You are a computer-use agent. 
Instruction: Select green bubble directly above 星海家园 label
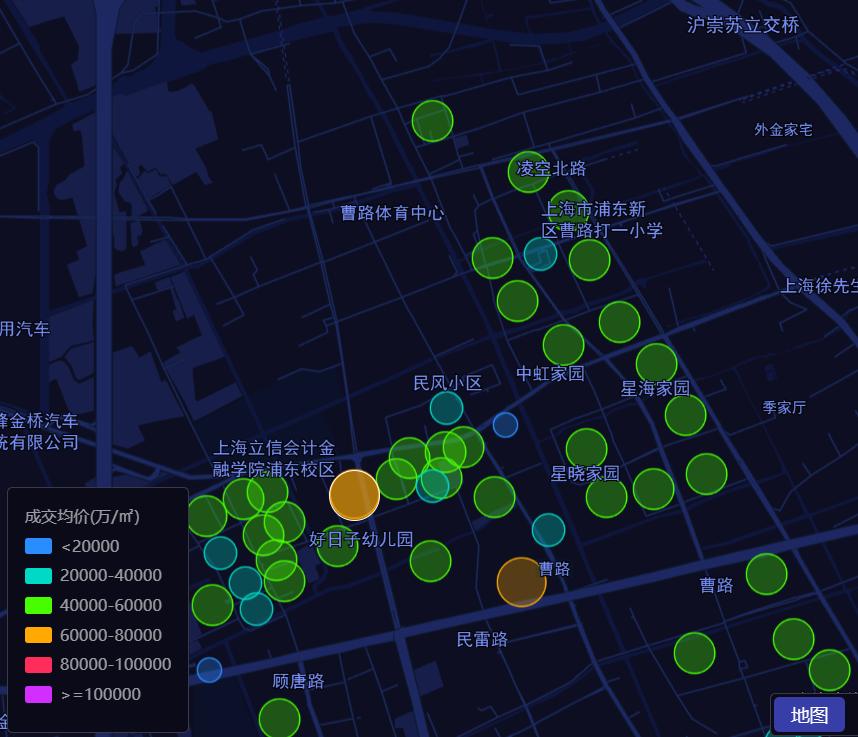coord(656,363)
